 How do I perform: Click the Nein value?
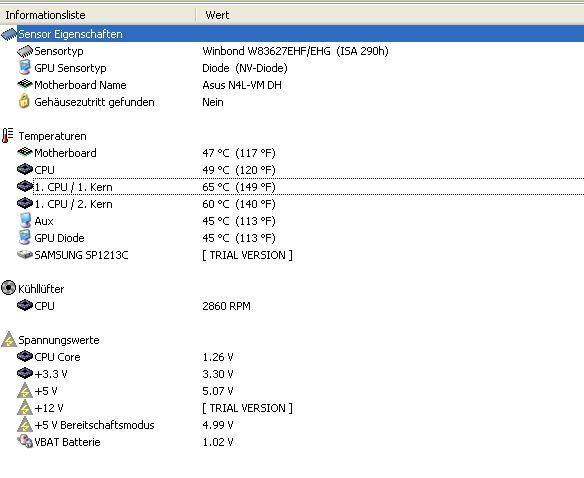[213, 102]
